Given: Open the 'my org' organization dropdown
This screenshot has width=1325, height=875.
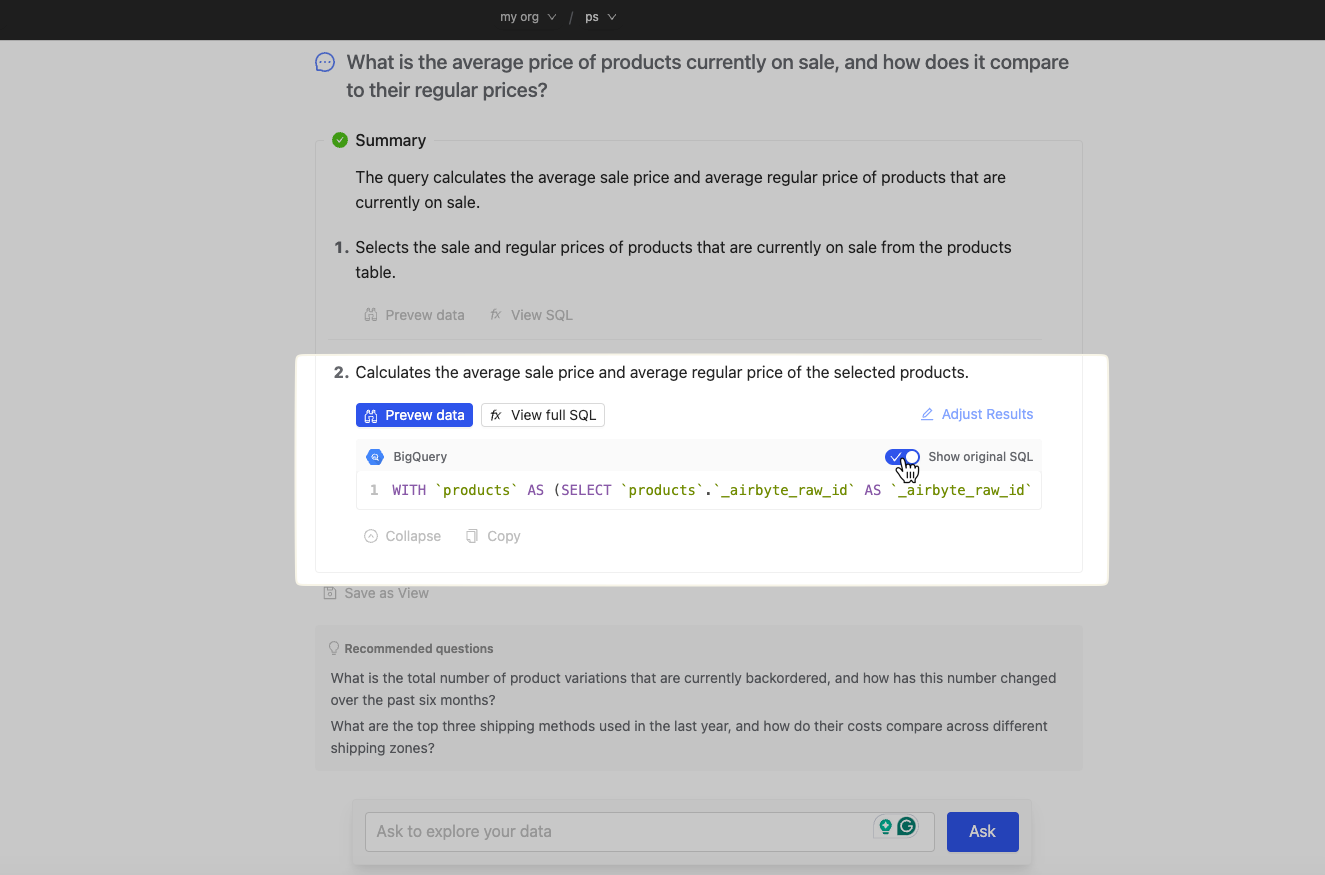Looking at the screenshot, I should tap(528, 17).
